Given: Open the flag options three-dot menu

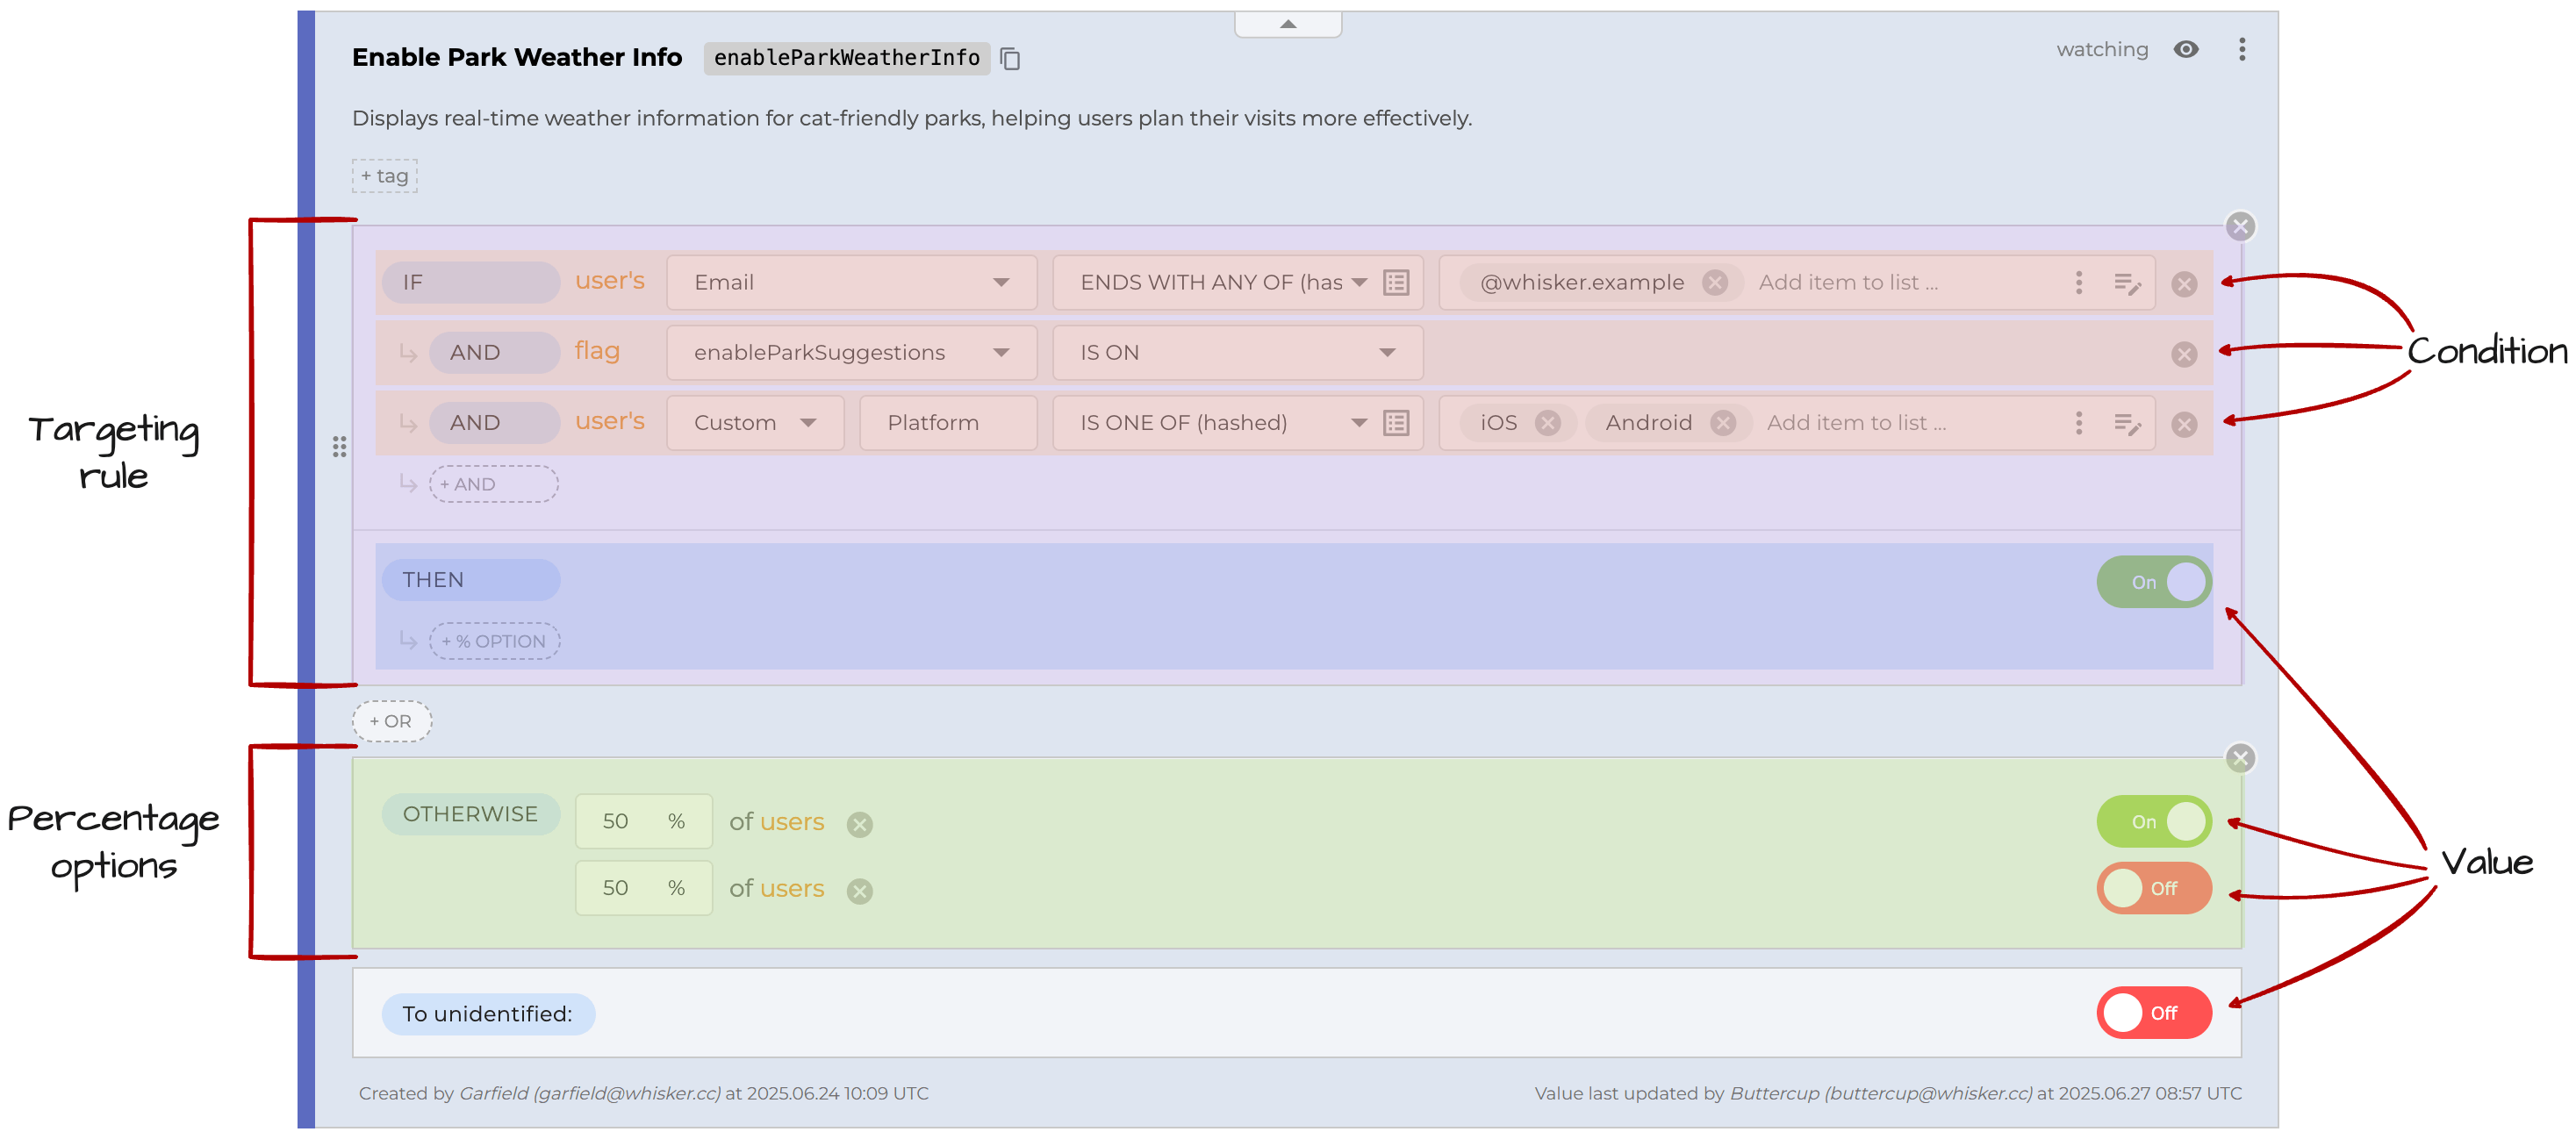Looking at the screenshot, I should click(x=2242, y=49).
